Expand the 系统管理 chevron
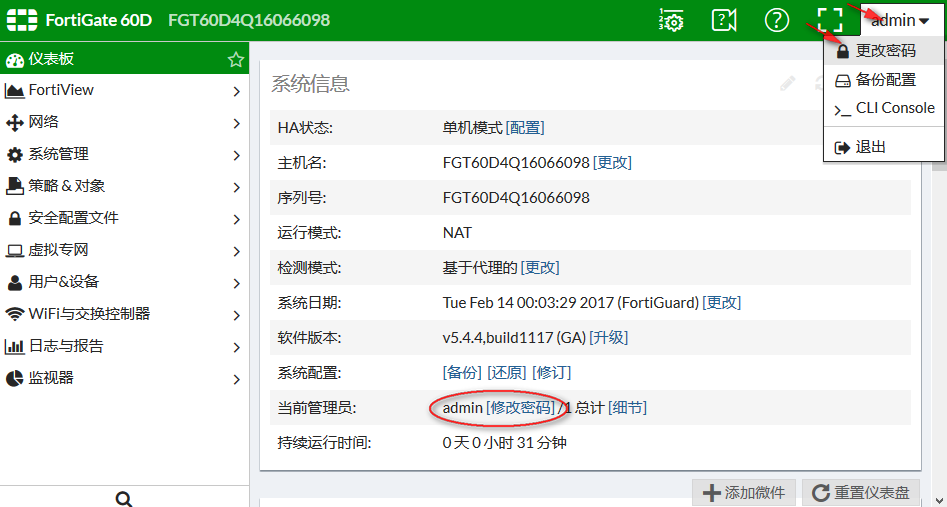Viewport: 947px width, 507px height. (x=236, y=155)
